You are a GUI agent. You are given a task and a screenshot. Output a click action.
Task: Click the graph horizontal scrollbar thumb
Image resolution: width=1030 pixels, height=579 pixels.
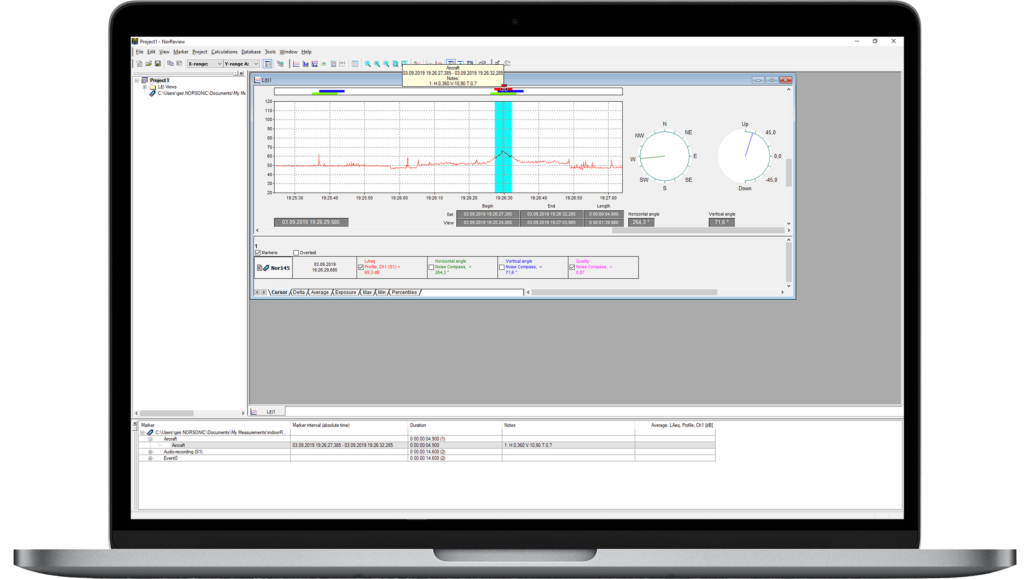[698, 231]
